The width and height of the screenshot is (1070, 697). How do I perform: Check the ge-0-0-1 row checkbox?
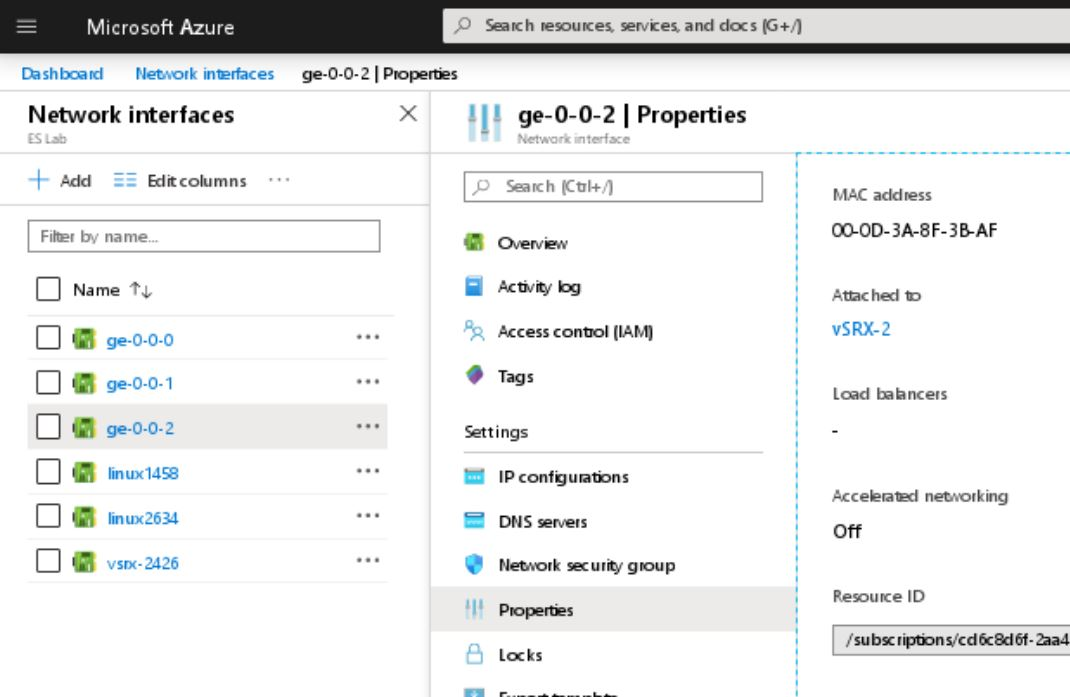[x=48, y=382]
